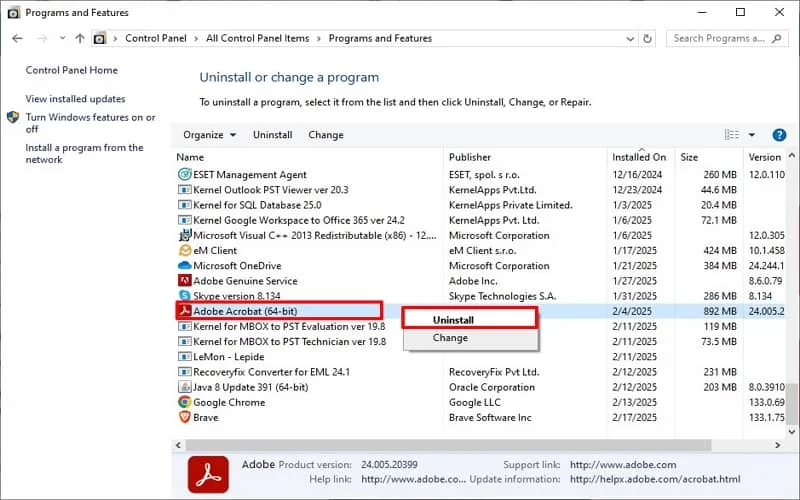The width and height of the screenshot is (800, 500).
Task: Go up one level with up arrow
Action: click(x=80, y=38)
